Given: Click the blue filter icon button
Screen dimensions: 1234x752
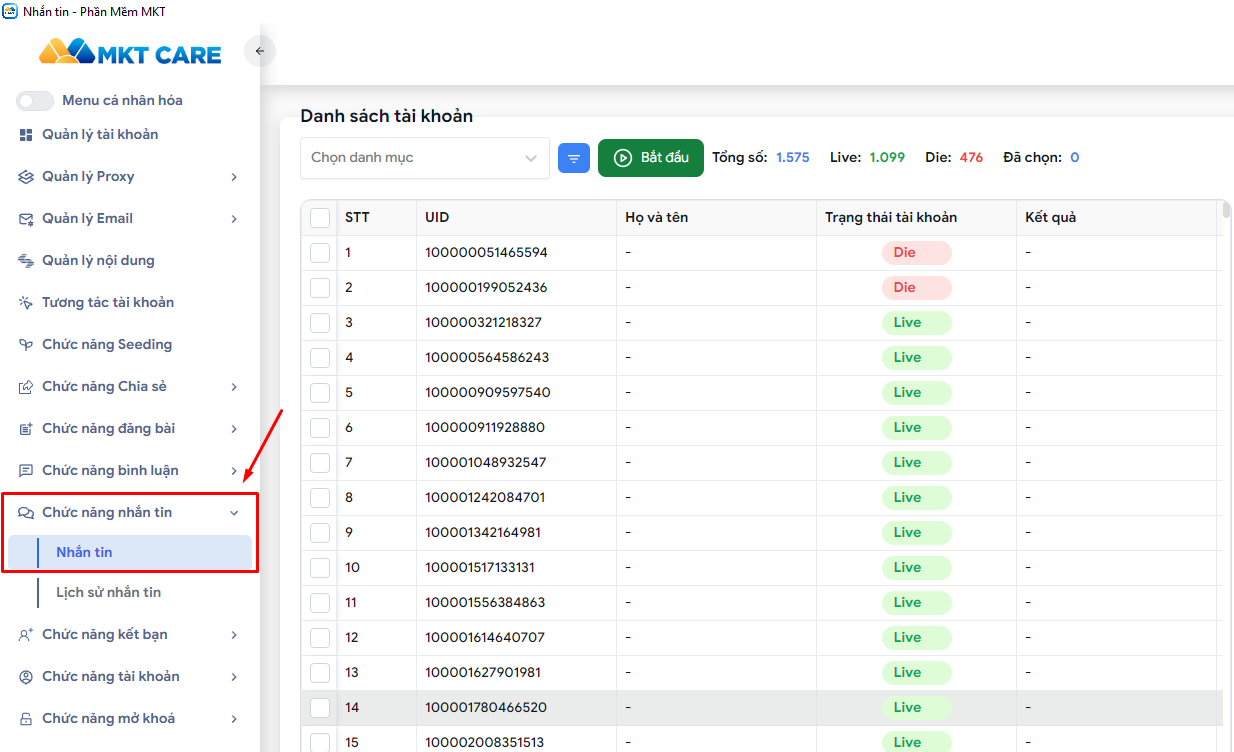Looking at the screenshot, I should tap(574, 158).
